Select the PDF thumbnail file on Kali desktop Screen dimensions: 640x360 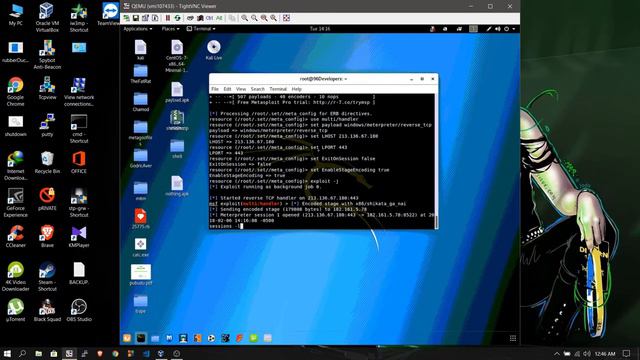[x=140, y=274]
